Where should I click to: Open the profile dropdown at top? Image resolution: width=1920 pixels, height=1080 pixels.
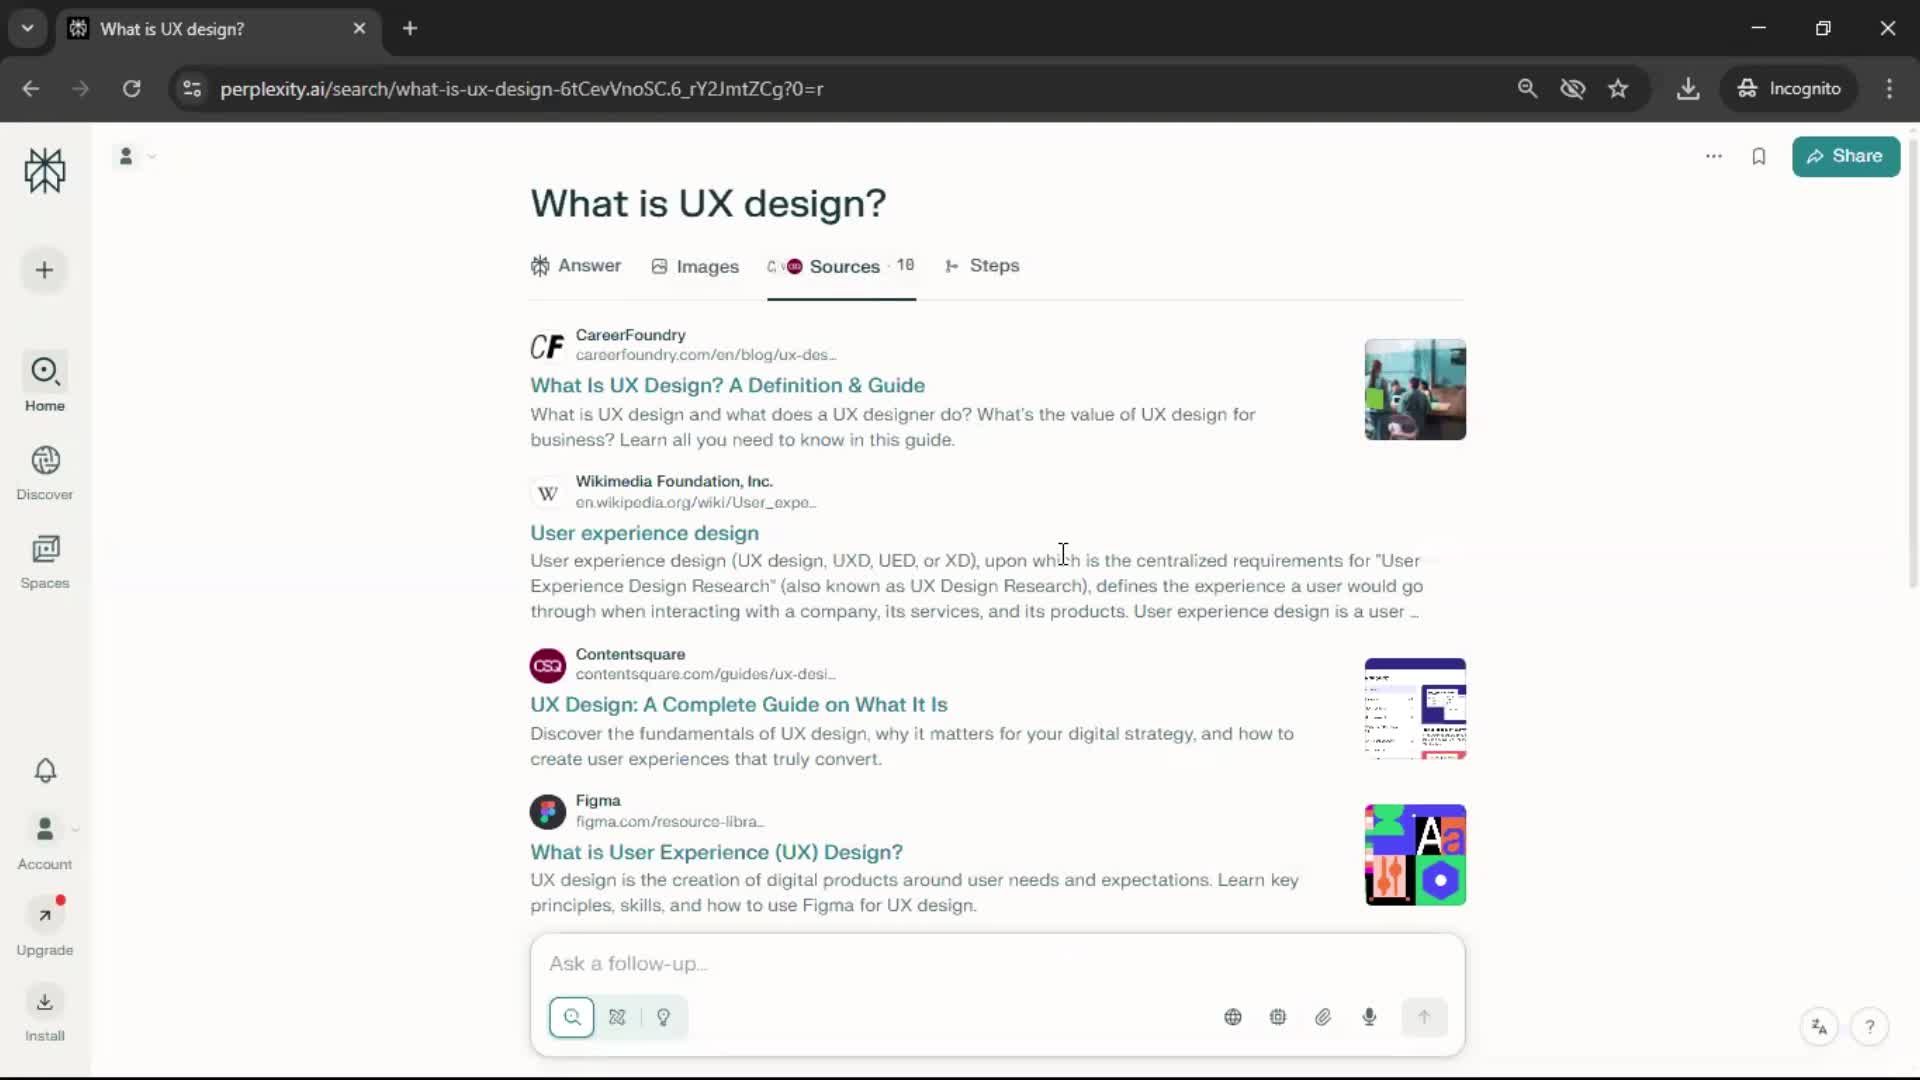[136, 156]
